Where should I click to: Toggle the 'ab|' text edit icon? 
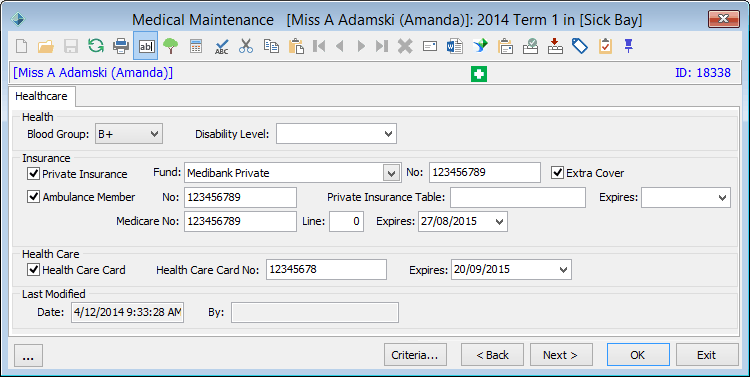click(146, 46)
